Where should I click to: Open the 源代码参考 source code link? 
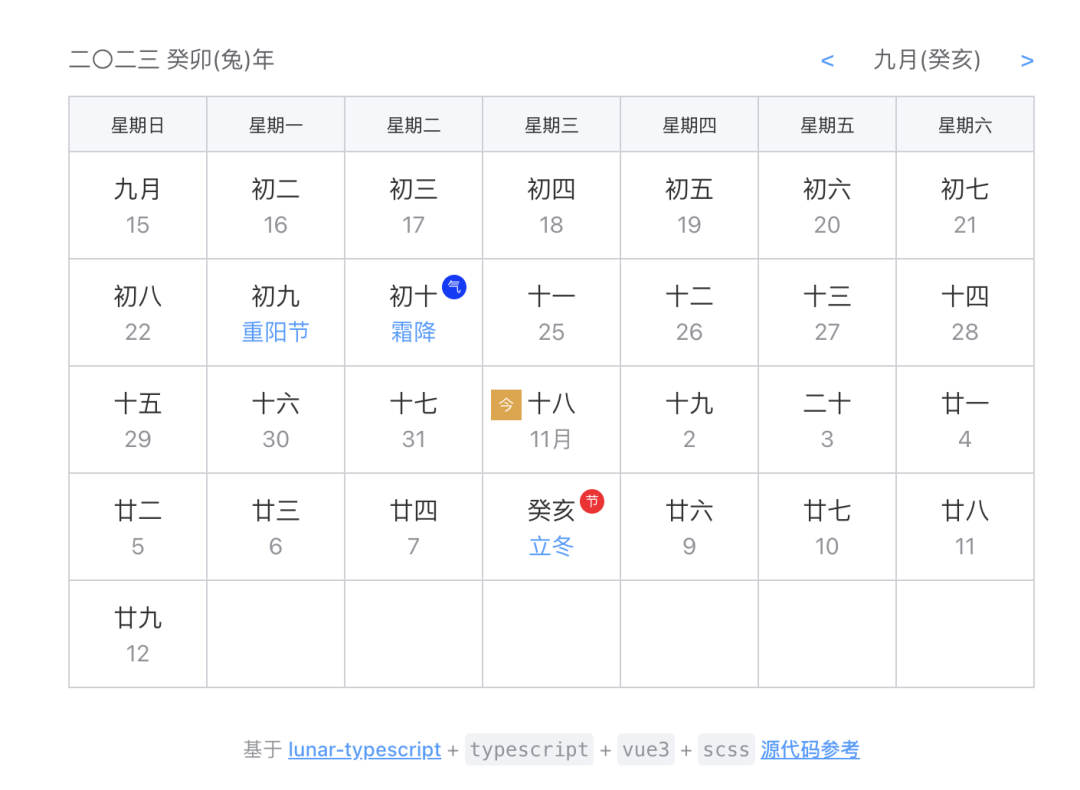810,749
